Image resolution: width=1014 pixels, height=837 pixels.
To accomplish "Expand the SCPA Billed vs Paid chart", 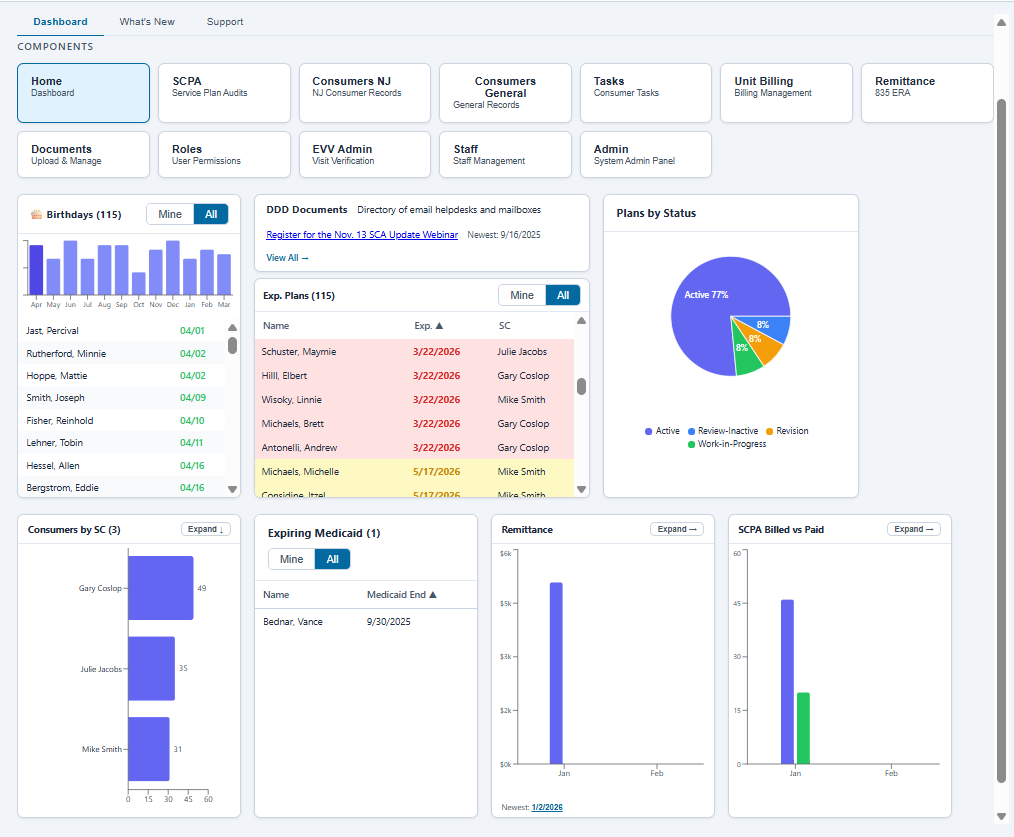I will pyautogui.click(x=913, y=529).
